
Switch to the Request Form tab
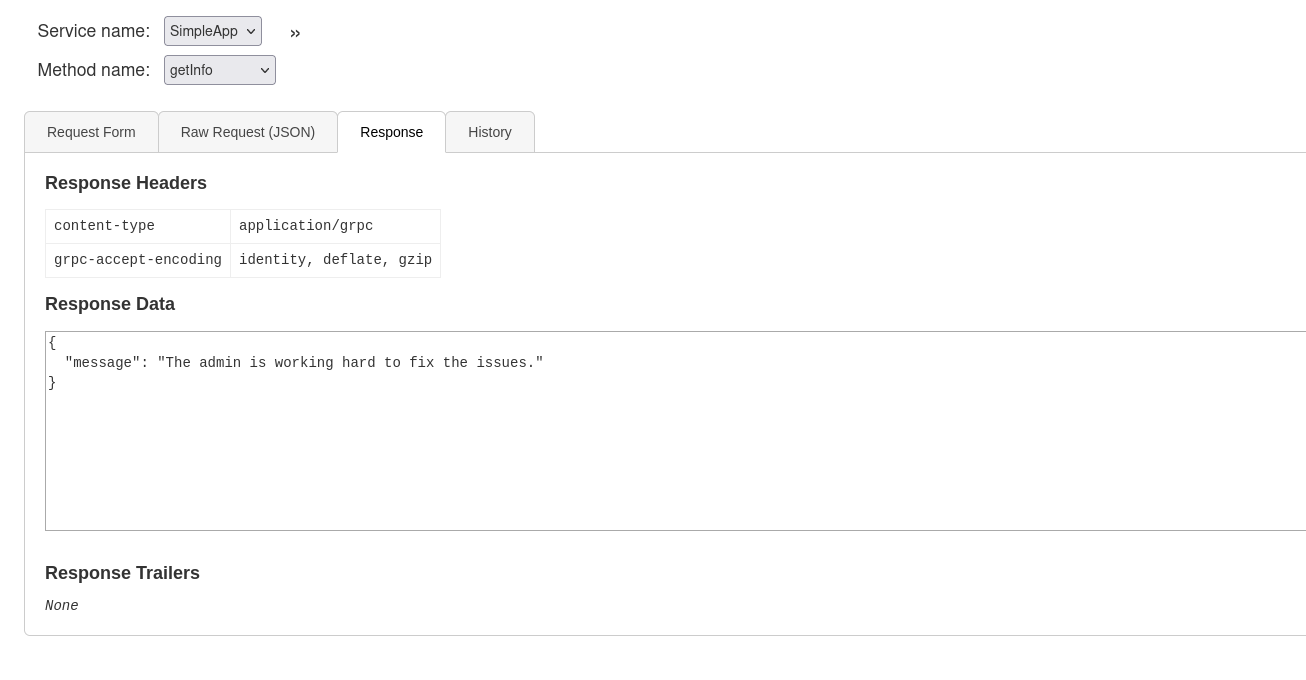tap(91, 132)
